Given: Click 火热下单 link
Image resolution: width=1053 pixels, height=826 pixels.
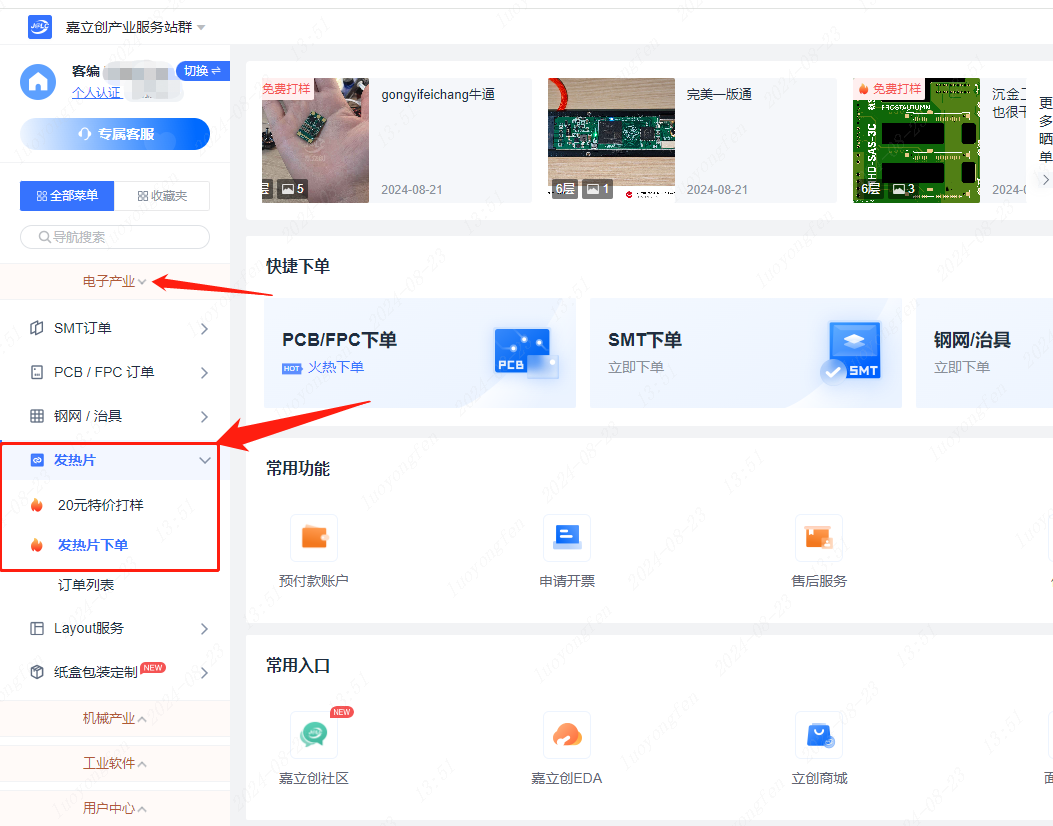Looking at the screenshot, I should pyautogui.click(x=336, y=367).
